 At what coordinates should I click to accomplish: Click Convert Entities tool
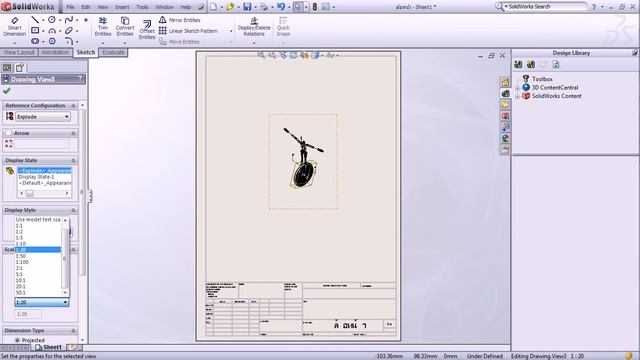[x=125, y=27]
